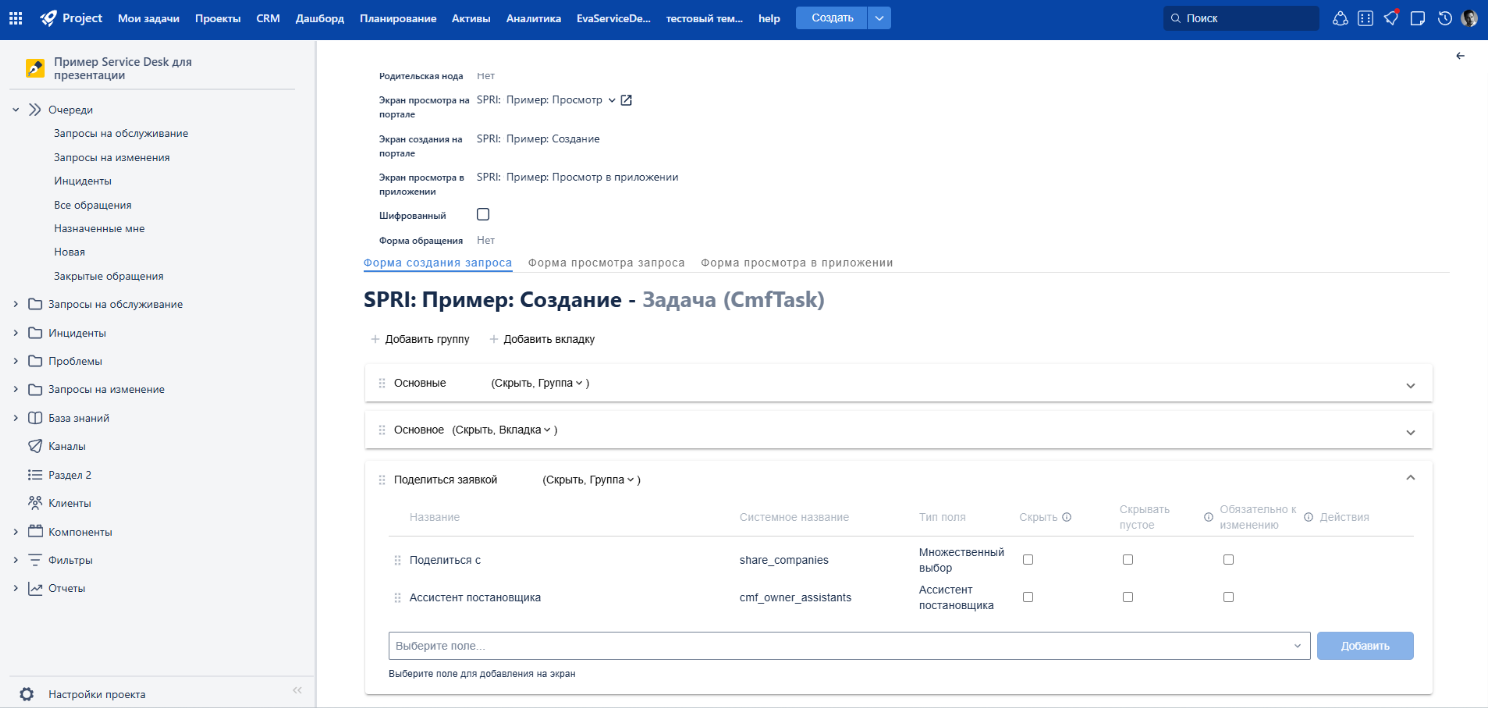
Task: Click the Добавить вкладку button
Action: 542,339
